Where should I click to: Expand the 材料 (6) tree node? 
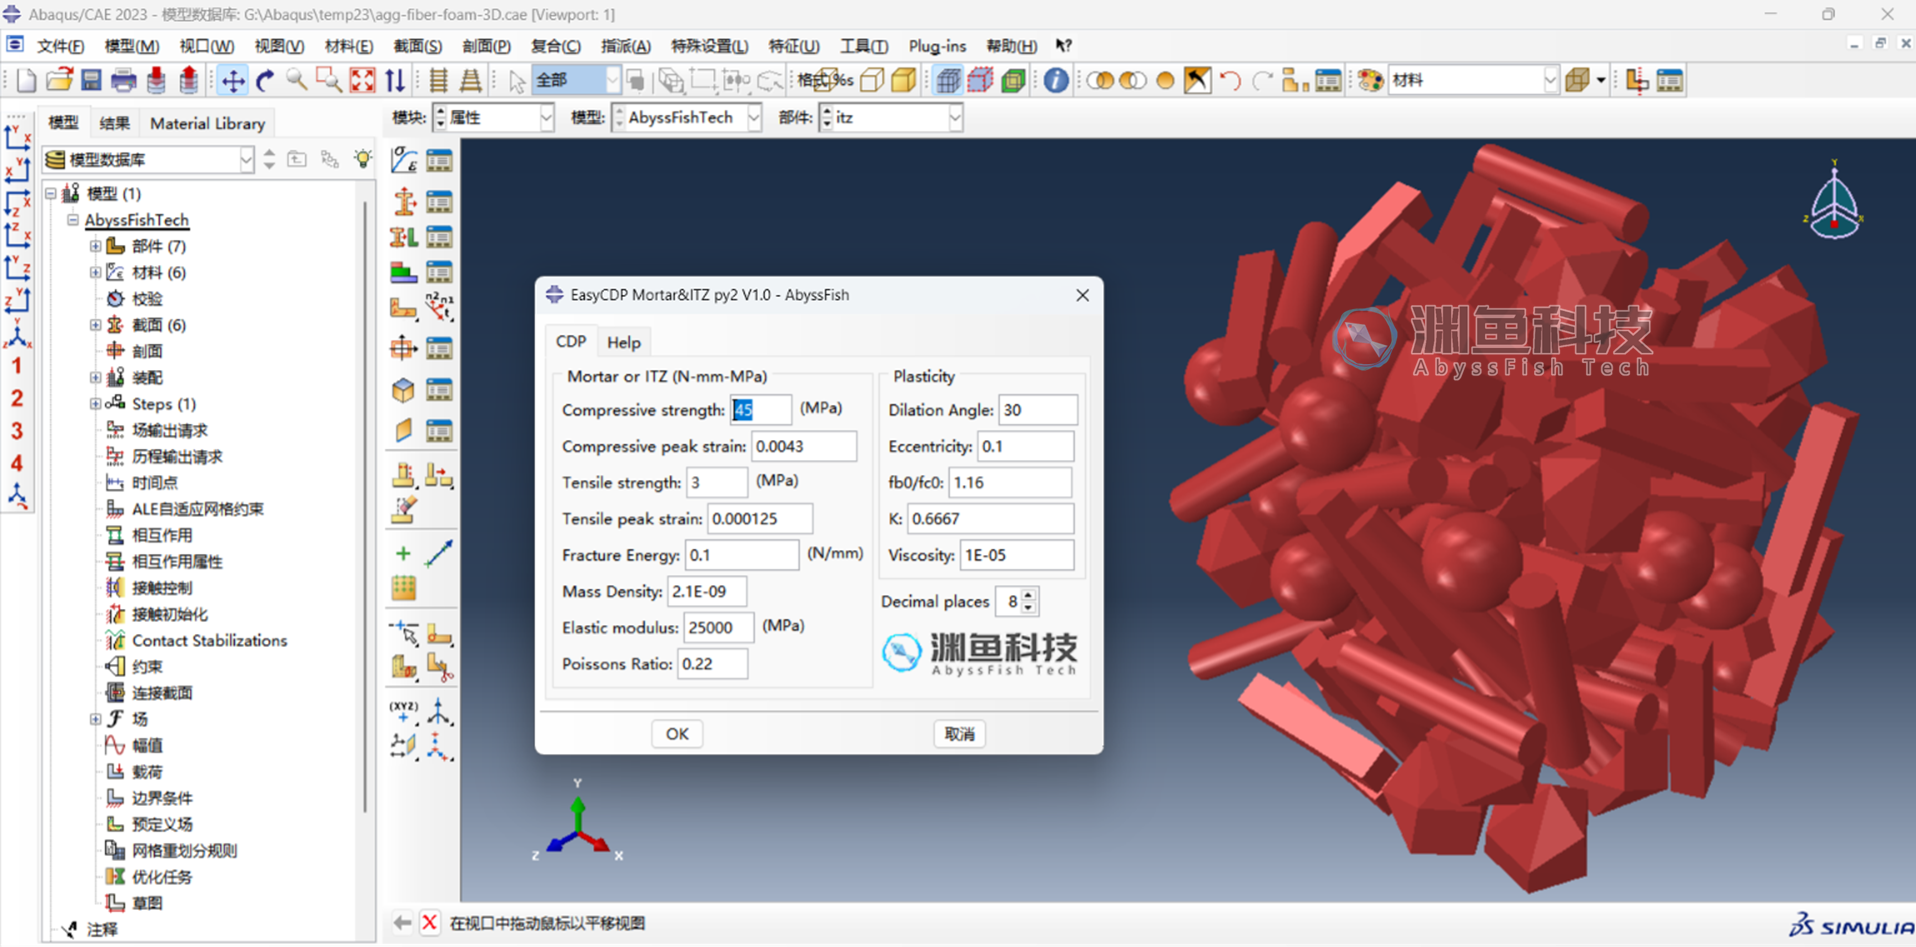coord(95,272)
